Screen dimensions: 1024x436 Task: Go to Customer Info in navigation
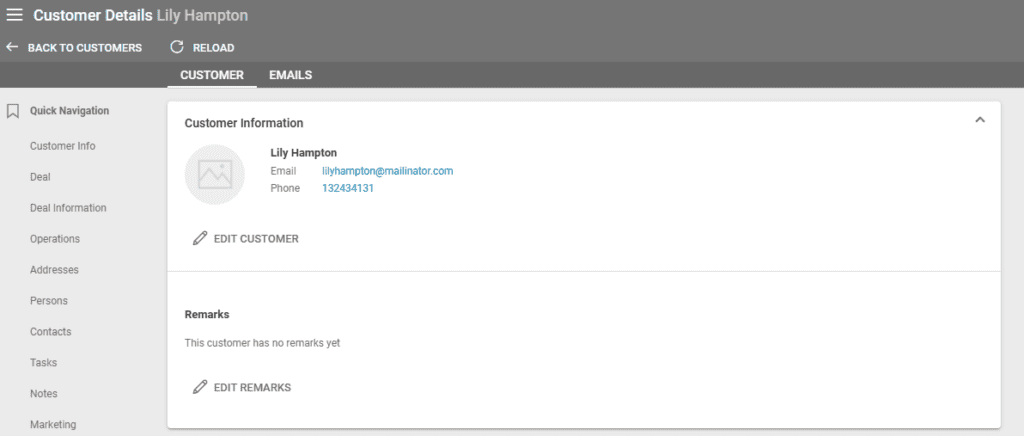tap(63, 146)
